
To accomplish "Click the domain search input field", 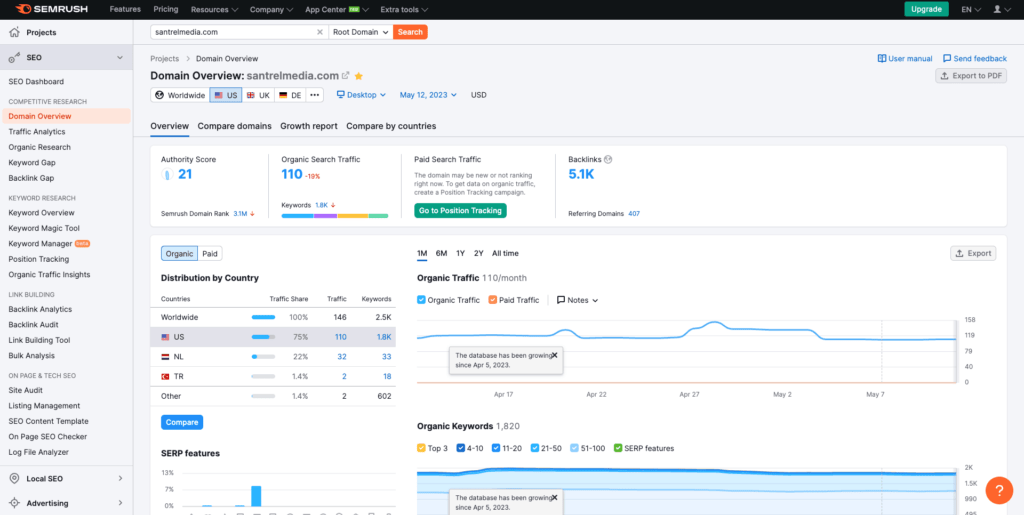I will 235,32.
